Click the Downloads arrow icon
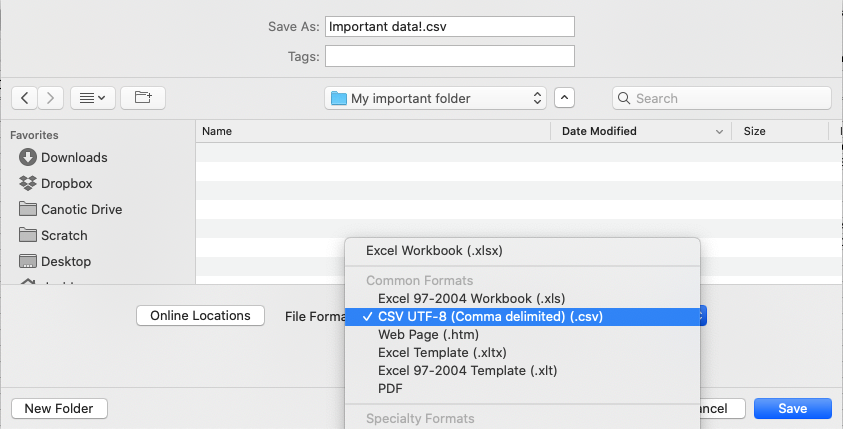This screenshot has width=843, height=429. tap(27, 158)
